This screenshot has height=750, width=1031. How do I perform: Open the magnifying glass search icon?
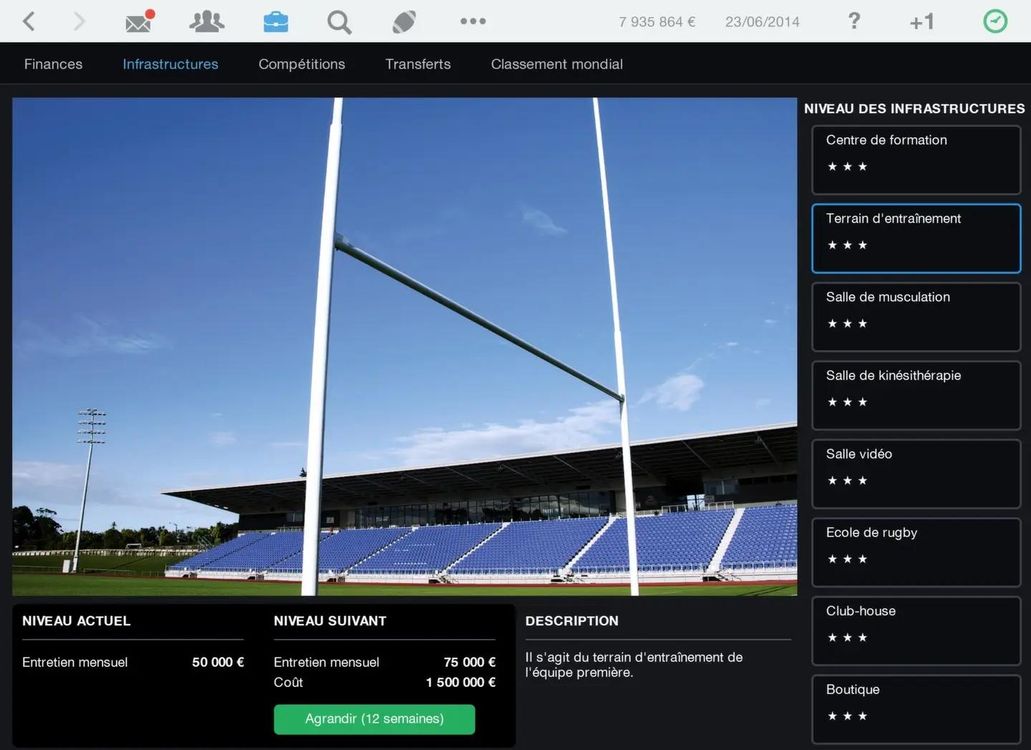339,21
